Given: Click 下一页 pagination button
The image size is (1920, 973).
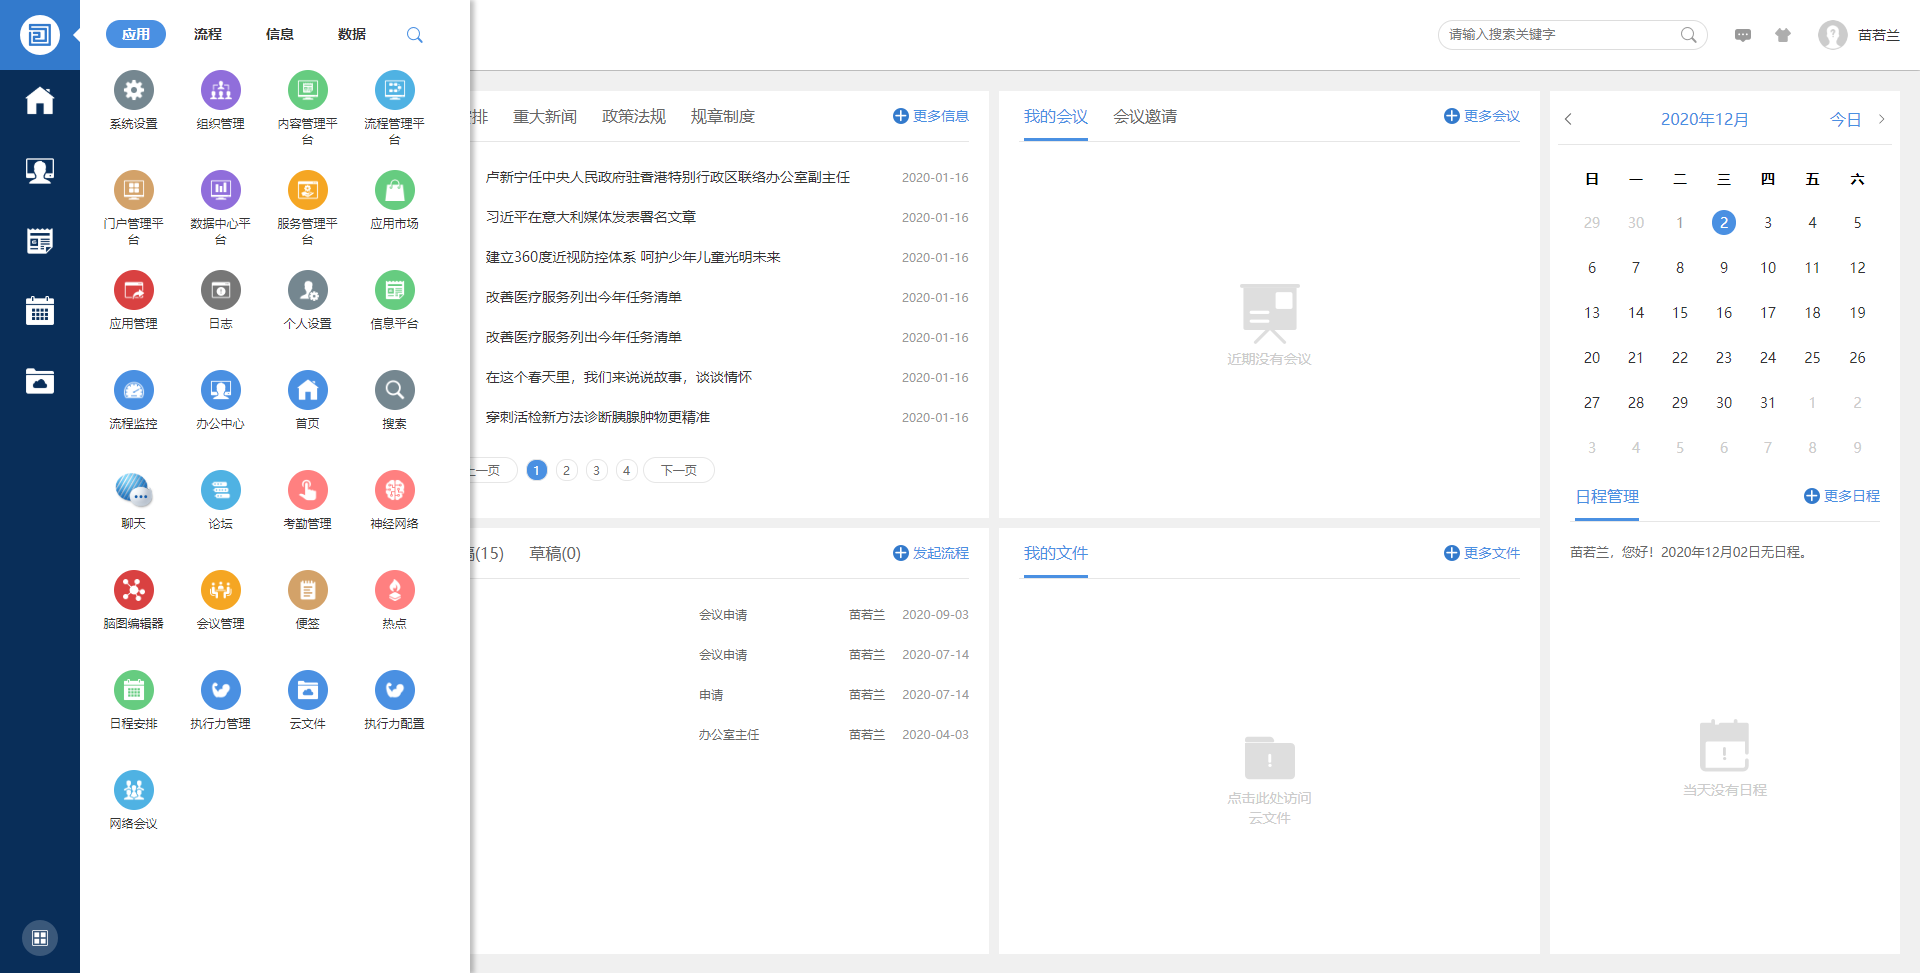Looking at the screenshot, I should click(679, 470).
